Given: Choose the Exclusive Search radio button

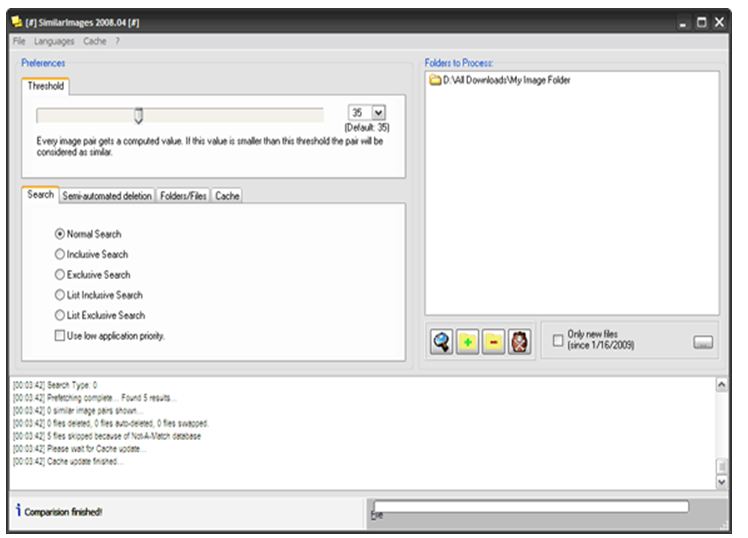Looking at the screenshot, I should pos(60,275).
